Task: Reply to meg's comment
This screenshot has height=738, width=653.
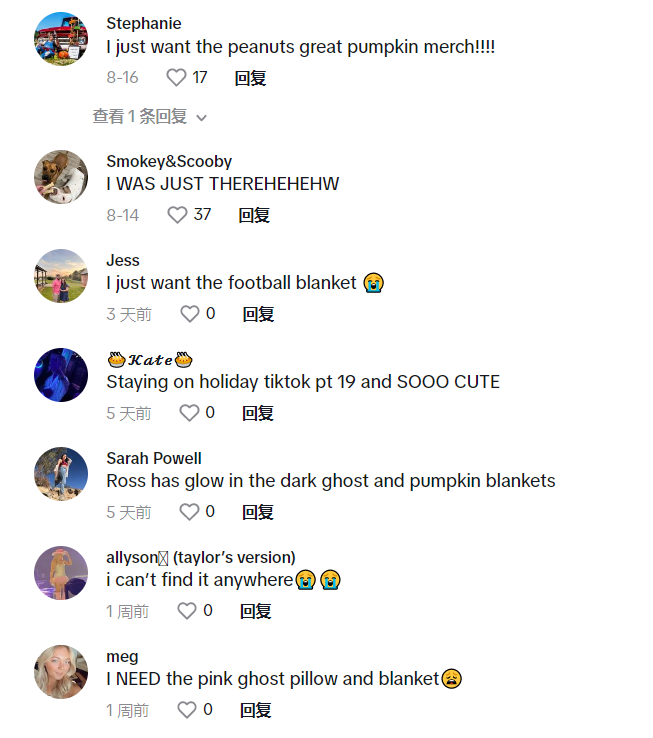Action: pos(256,710)
